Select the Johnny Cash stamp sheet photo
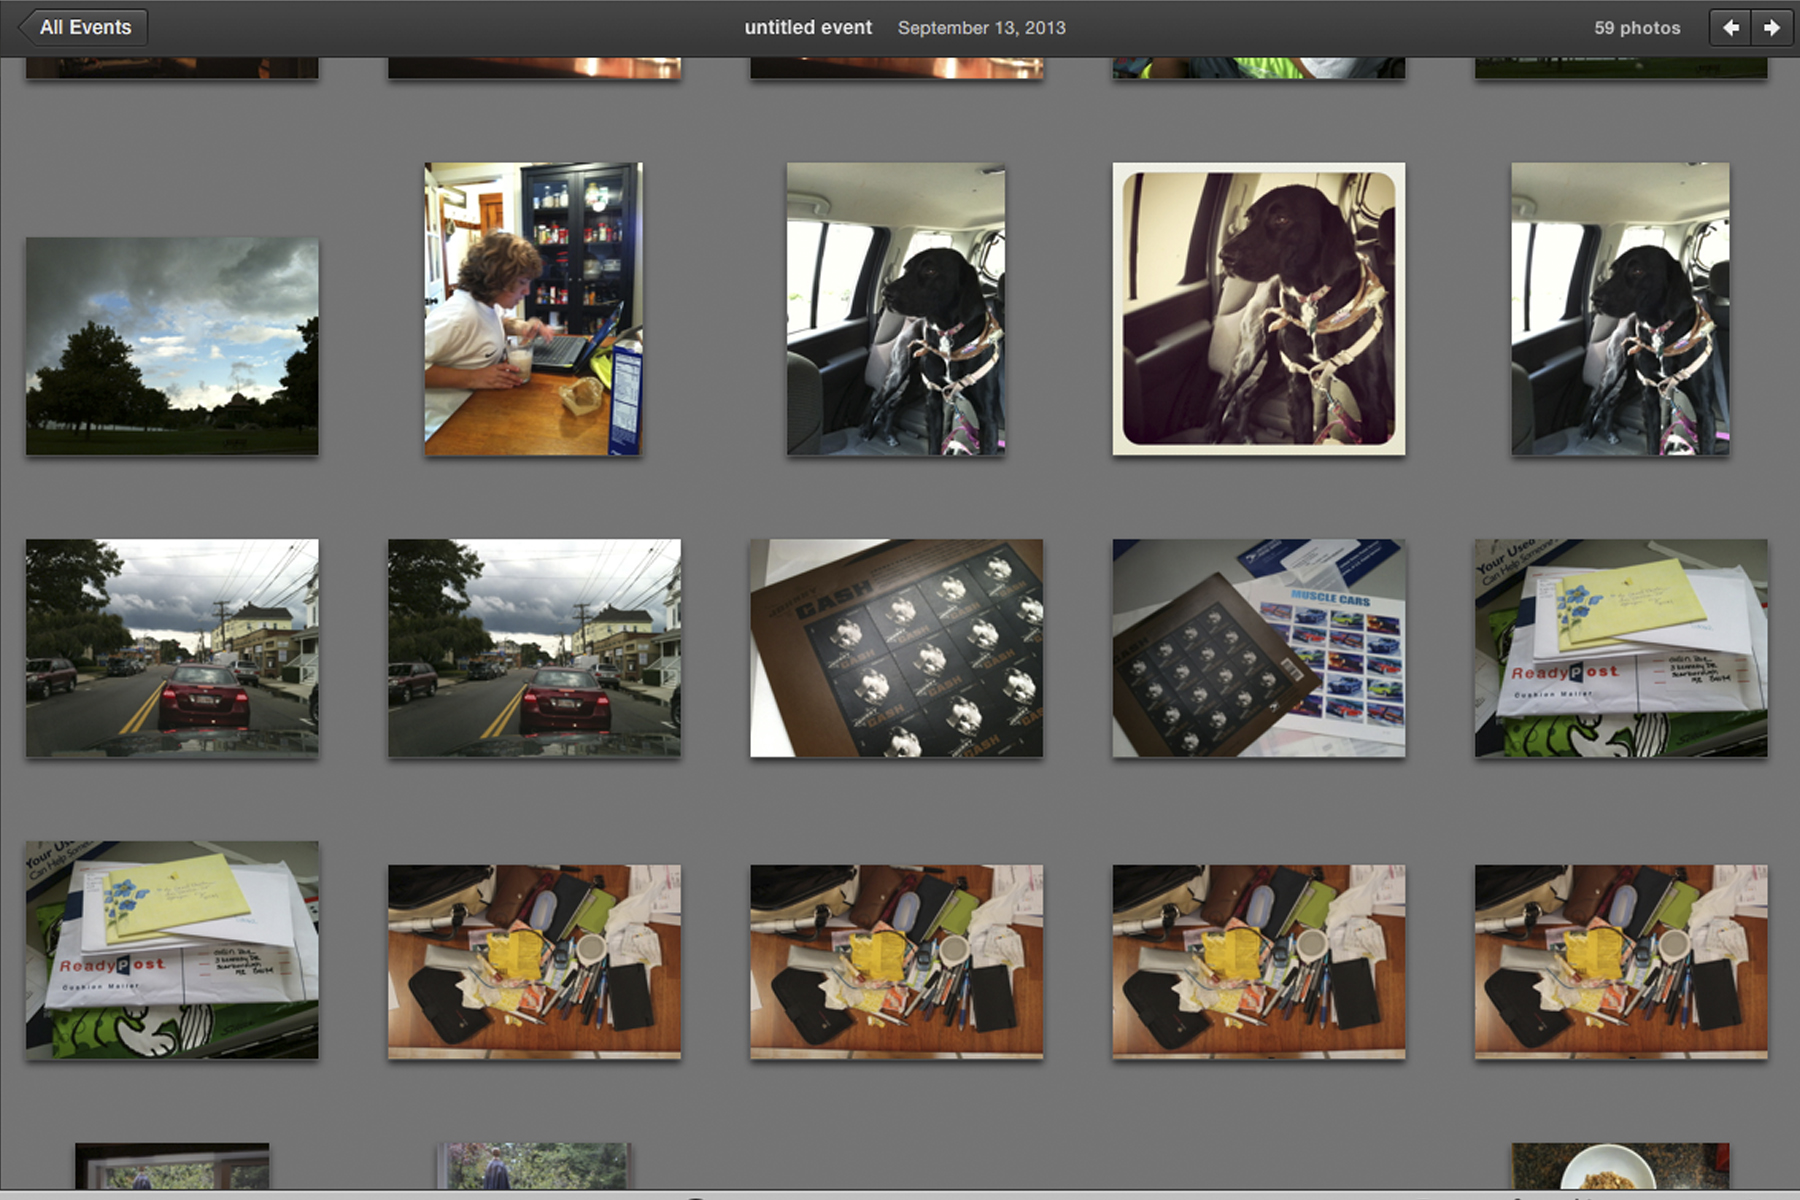 tap(896, 648)
